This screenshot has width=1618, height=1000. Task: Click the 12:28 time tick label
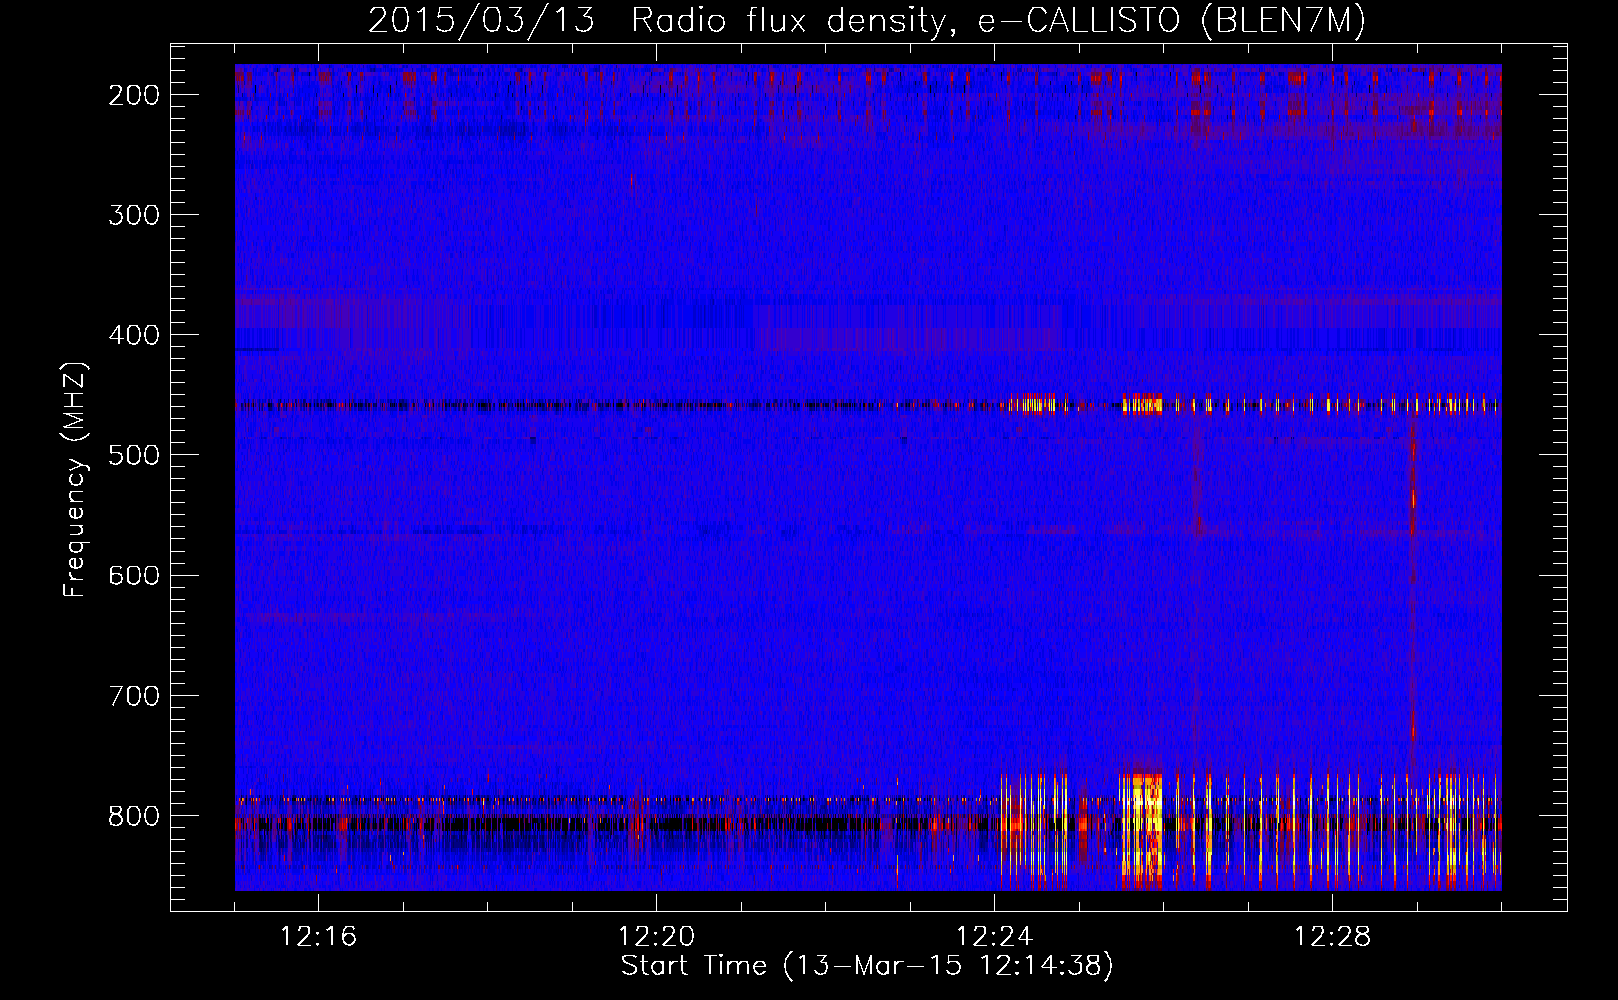[x=1332, y=937]
